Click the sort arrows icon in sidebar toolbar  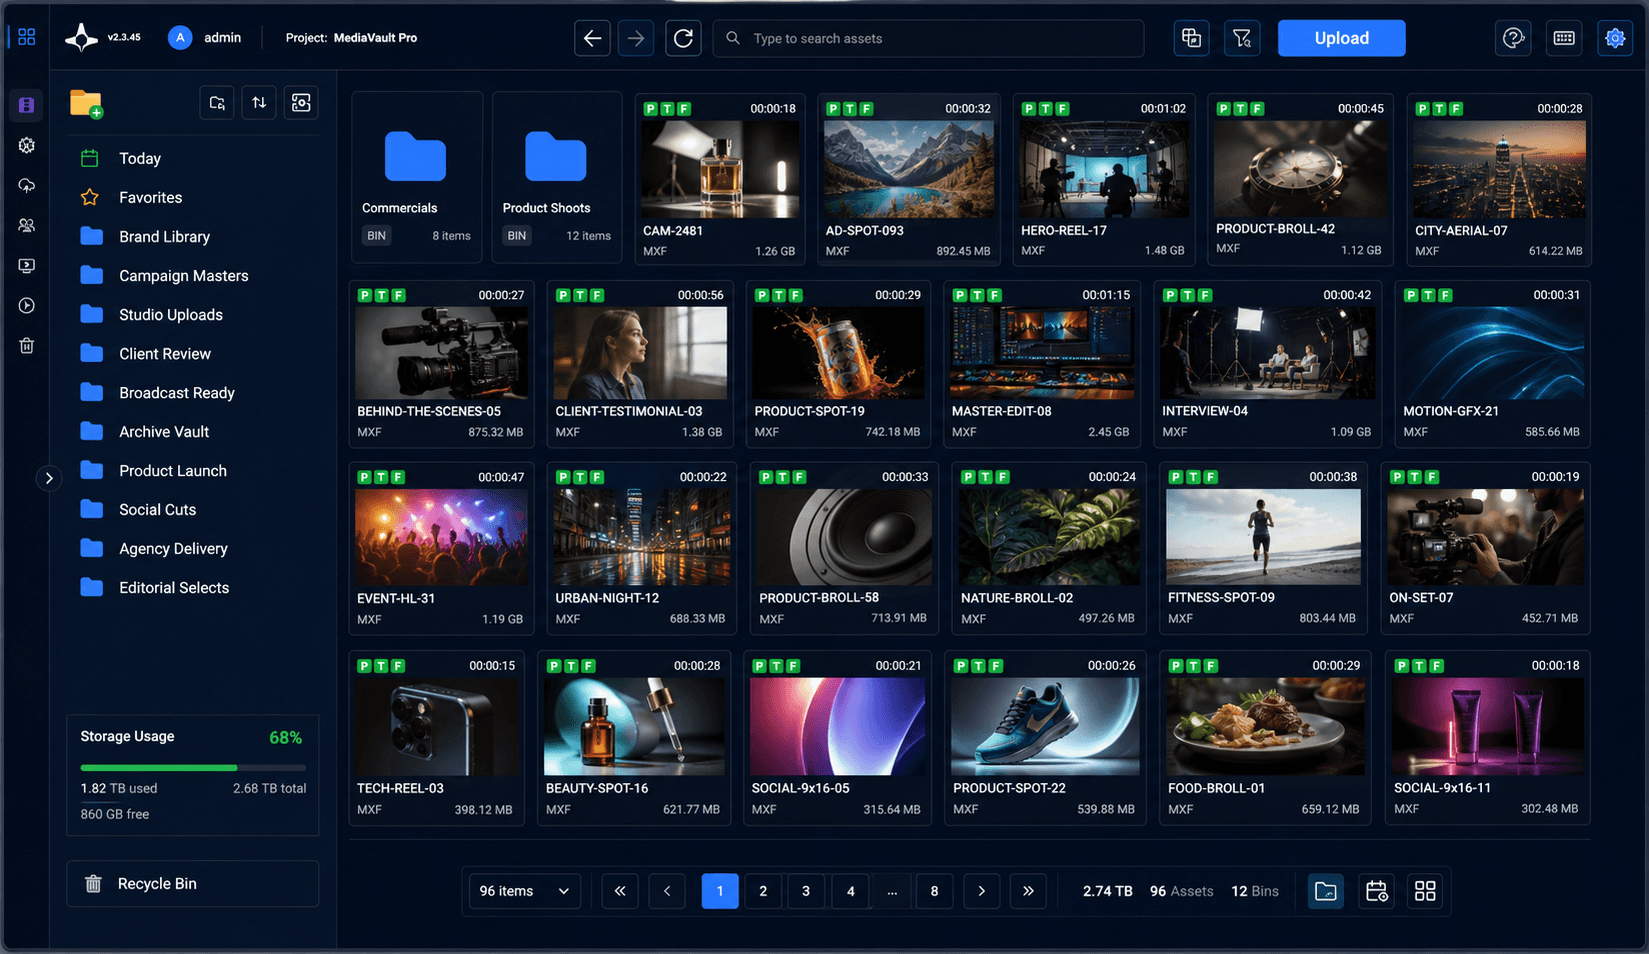pos(259,102)
